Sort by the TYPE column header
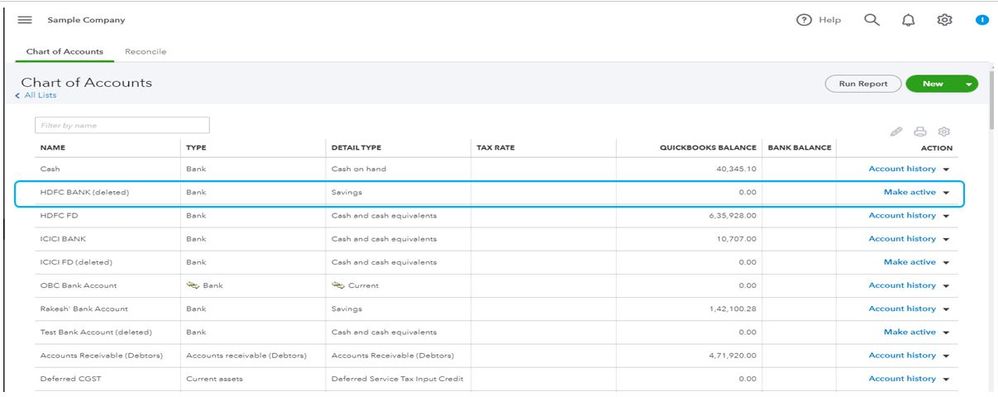 coord(196,148)
